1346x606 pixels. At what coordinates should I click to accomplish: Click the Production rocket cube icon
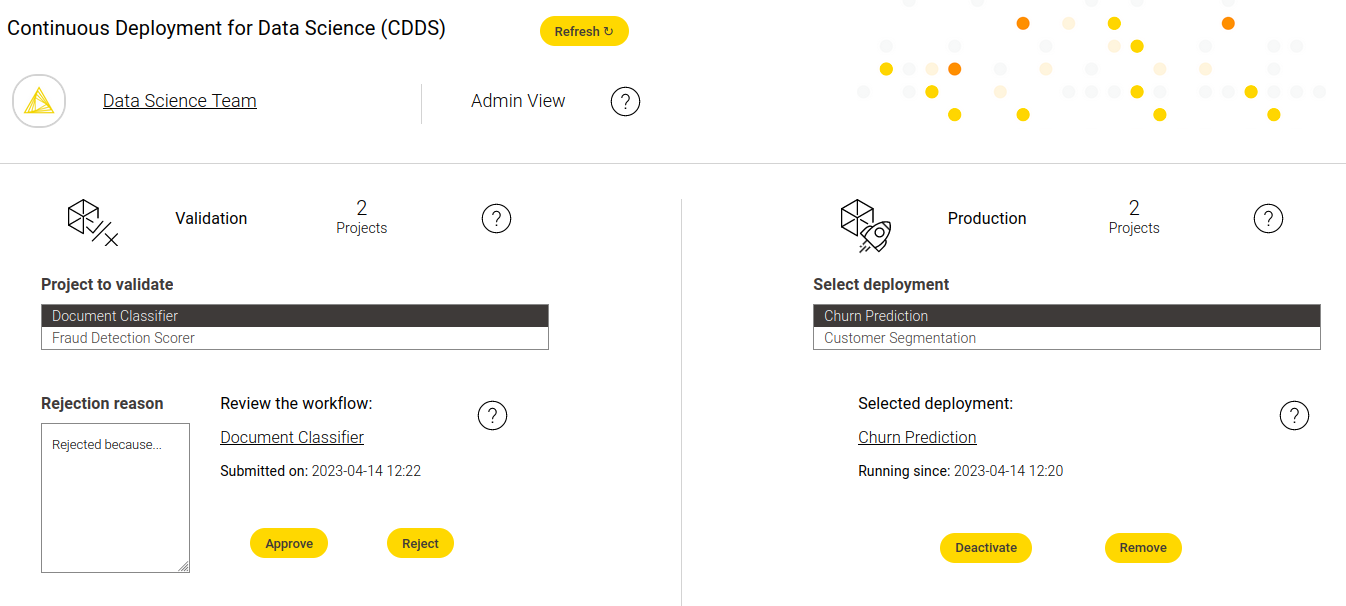tap(865, 224)
